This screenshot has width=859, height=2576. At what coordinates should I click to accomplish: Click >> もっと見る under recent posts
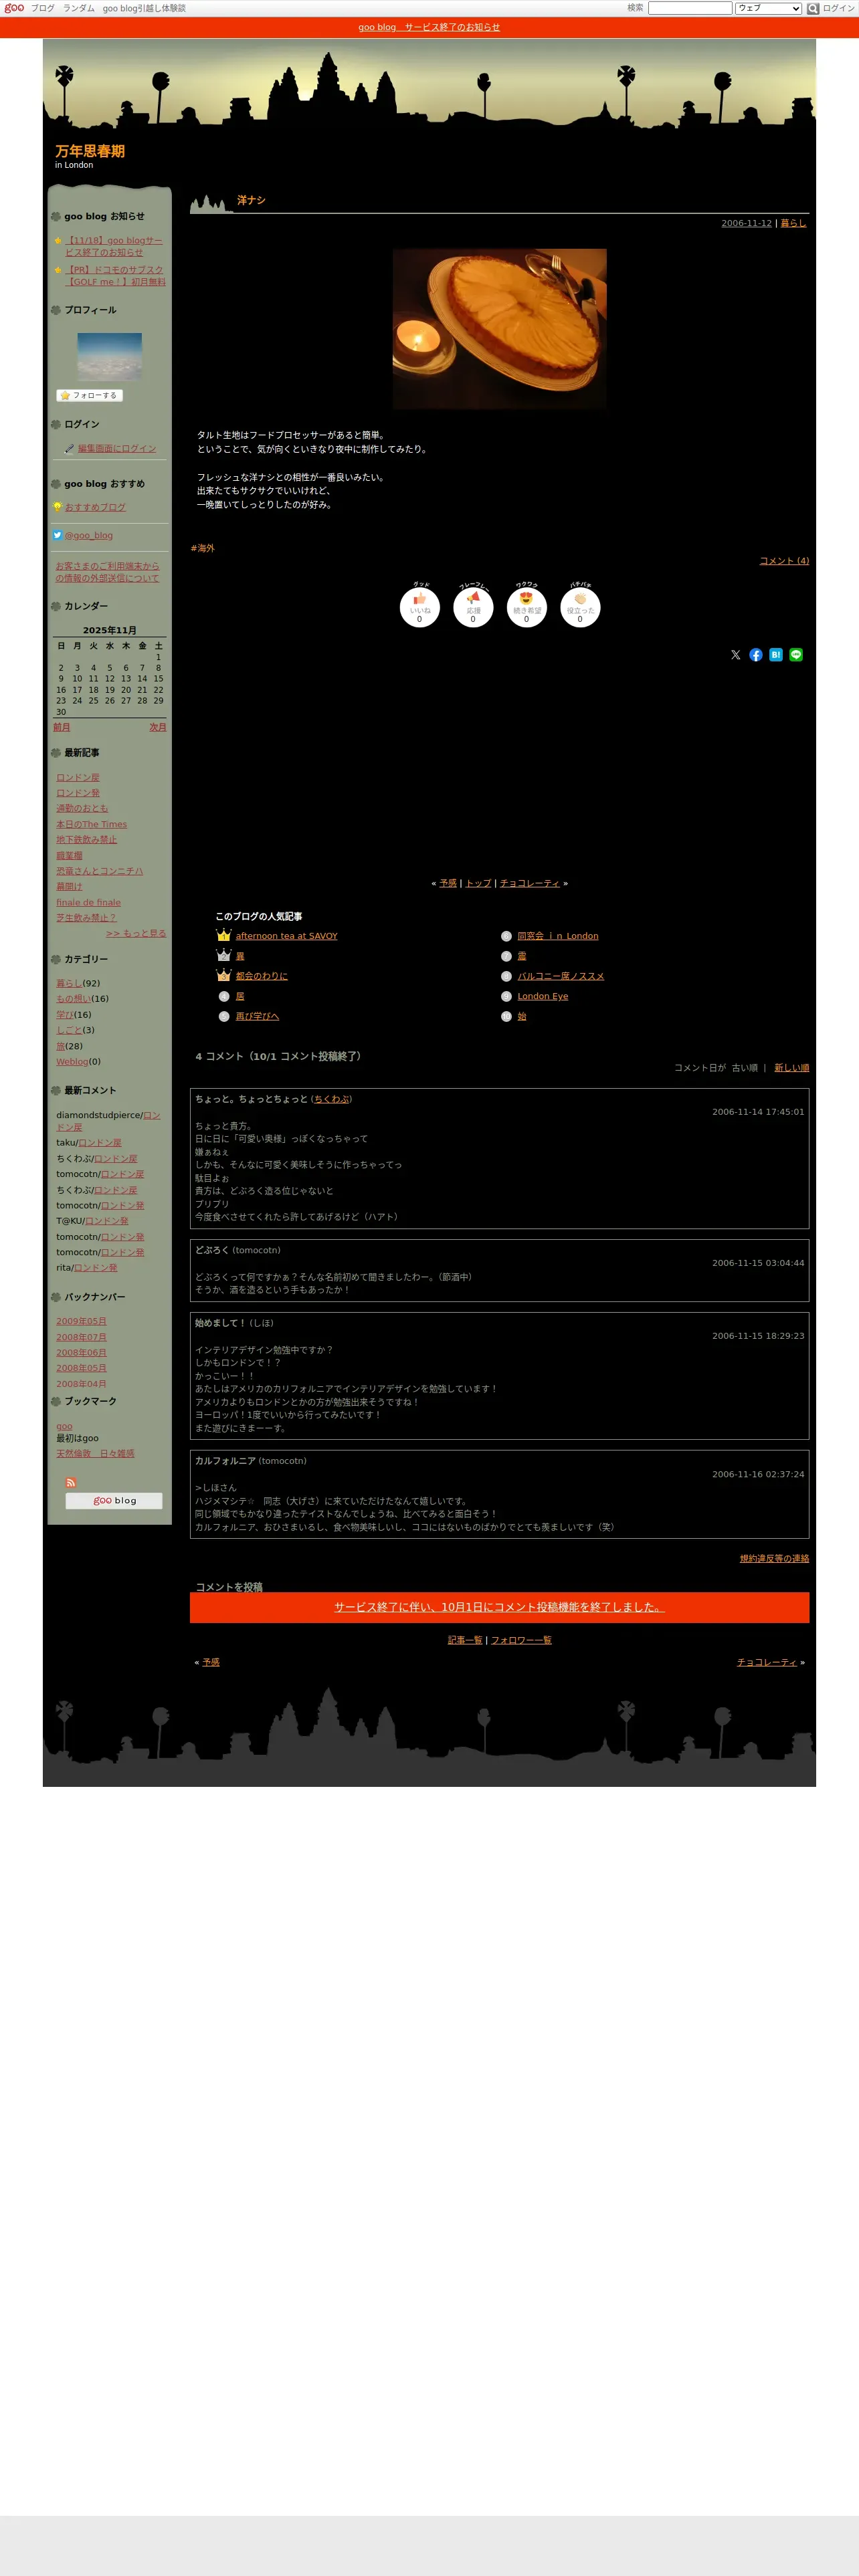136,933
